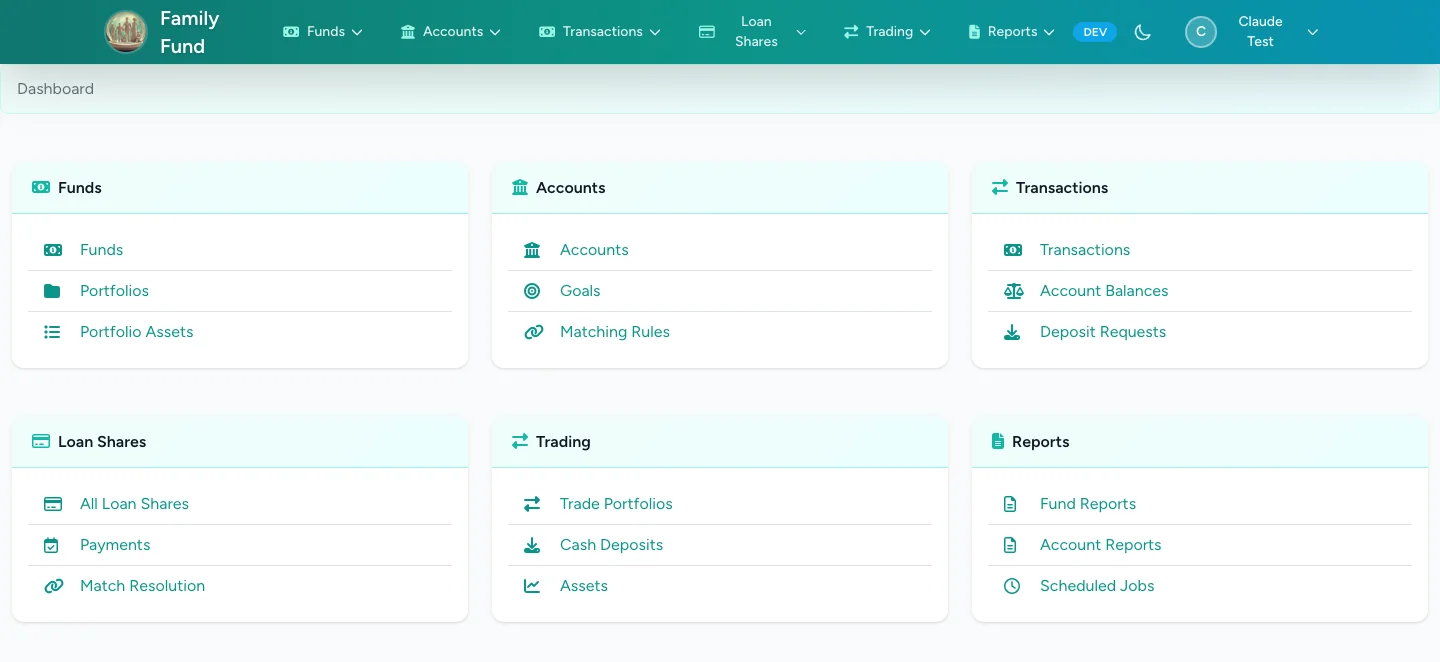
Task: Click the chain link icon beside Matching Rules
Action: tap(533, 332)
